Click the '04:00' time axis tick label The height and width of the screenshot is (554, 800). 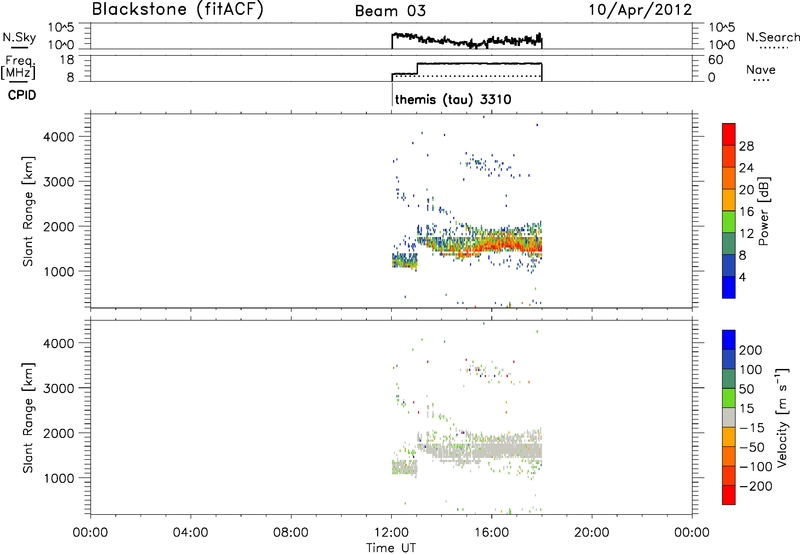(191, 533)
